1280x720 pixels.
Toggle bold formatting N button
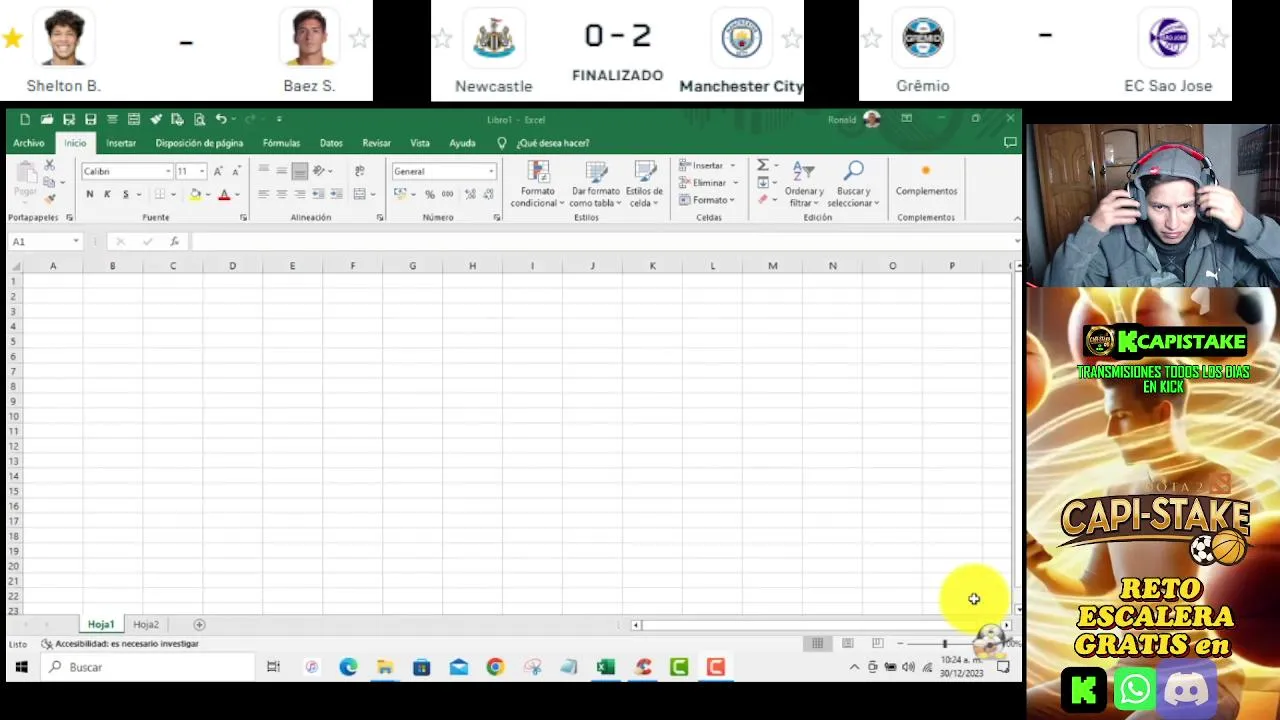[x=90, y=194]
